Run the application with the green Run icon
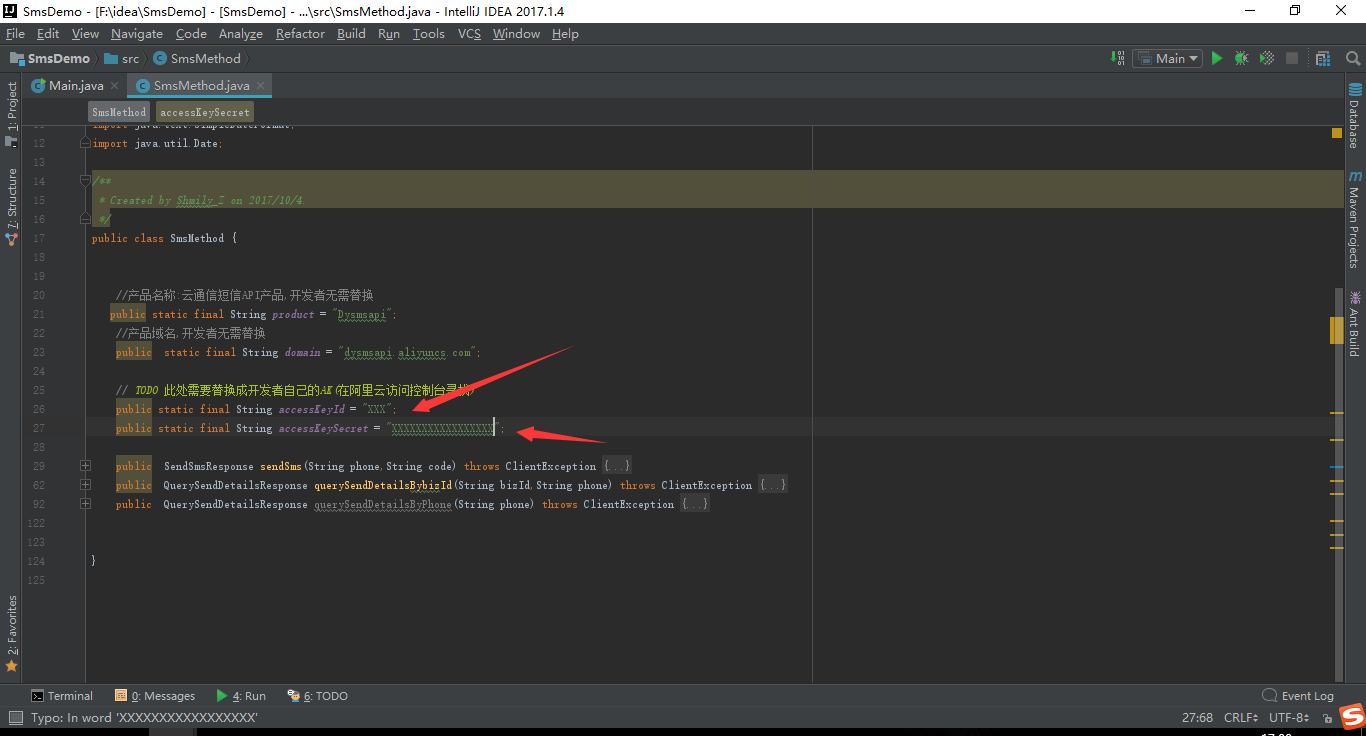1366x736 pixels. point(1217,58)
